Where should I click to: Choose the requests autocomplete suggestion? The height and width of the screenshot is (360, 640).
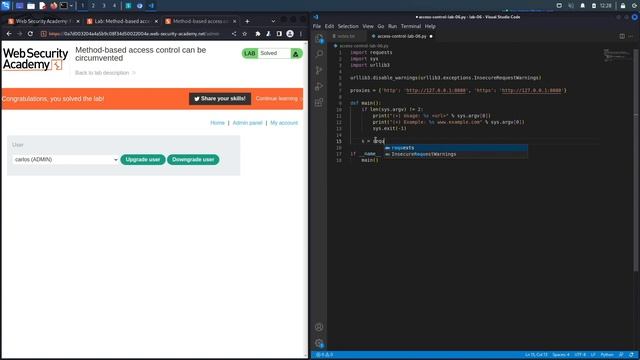(x=455, y=148)
